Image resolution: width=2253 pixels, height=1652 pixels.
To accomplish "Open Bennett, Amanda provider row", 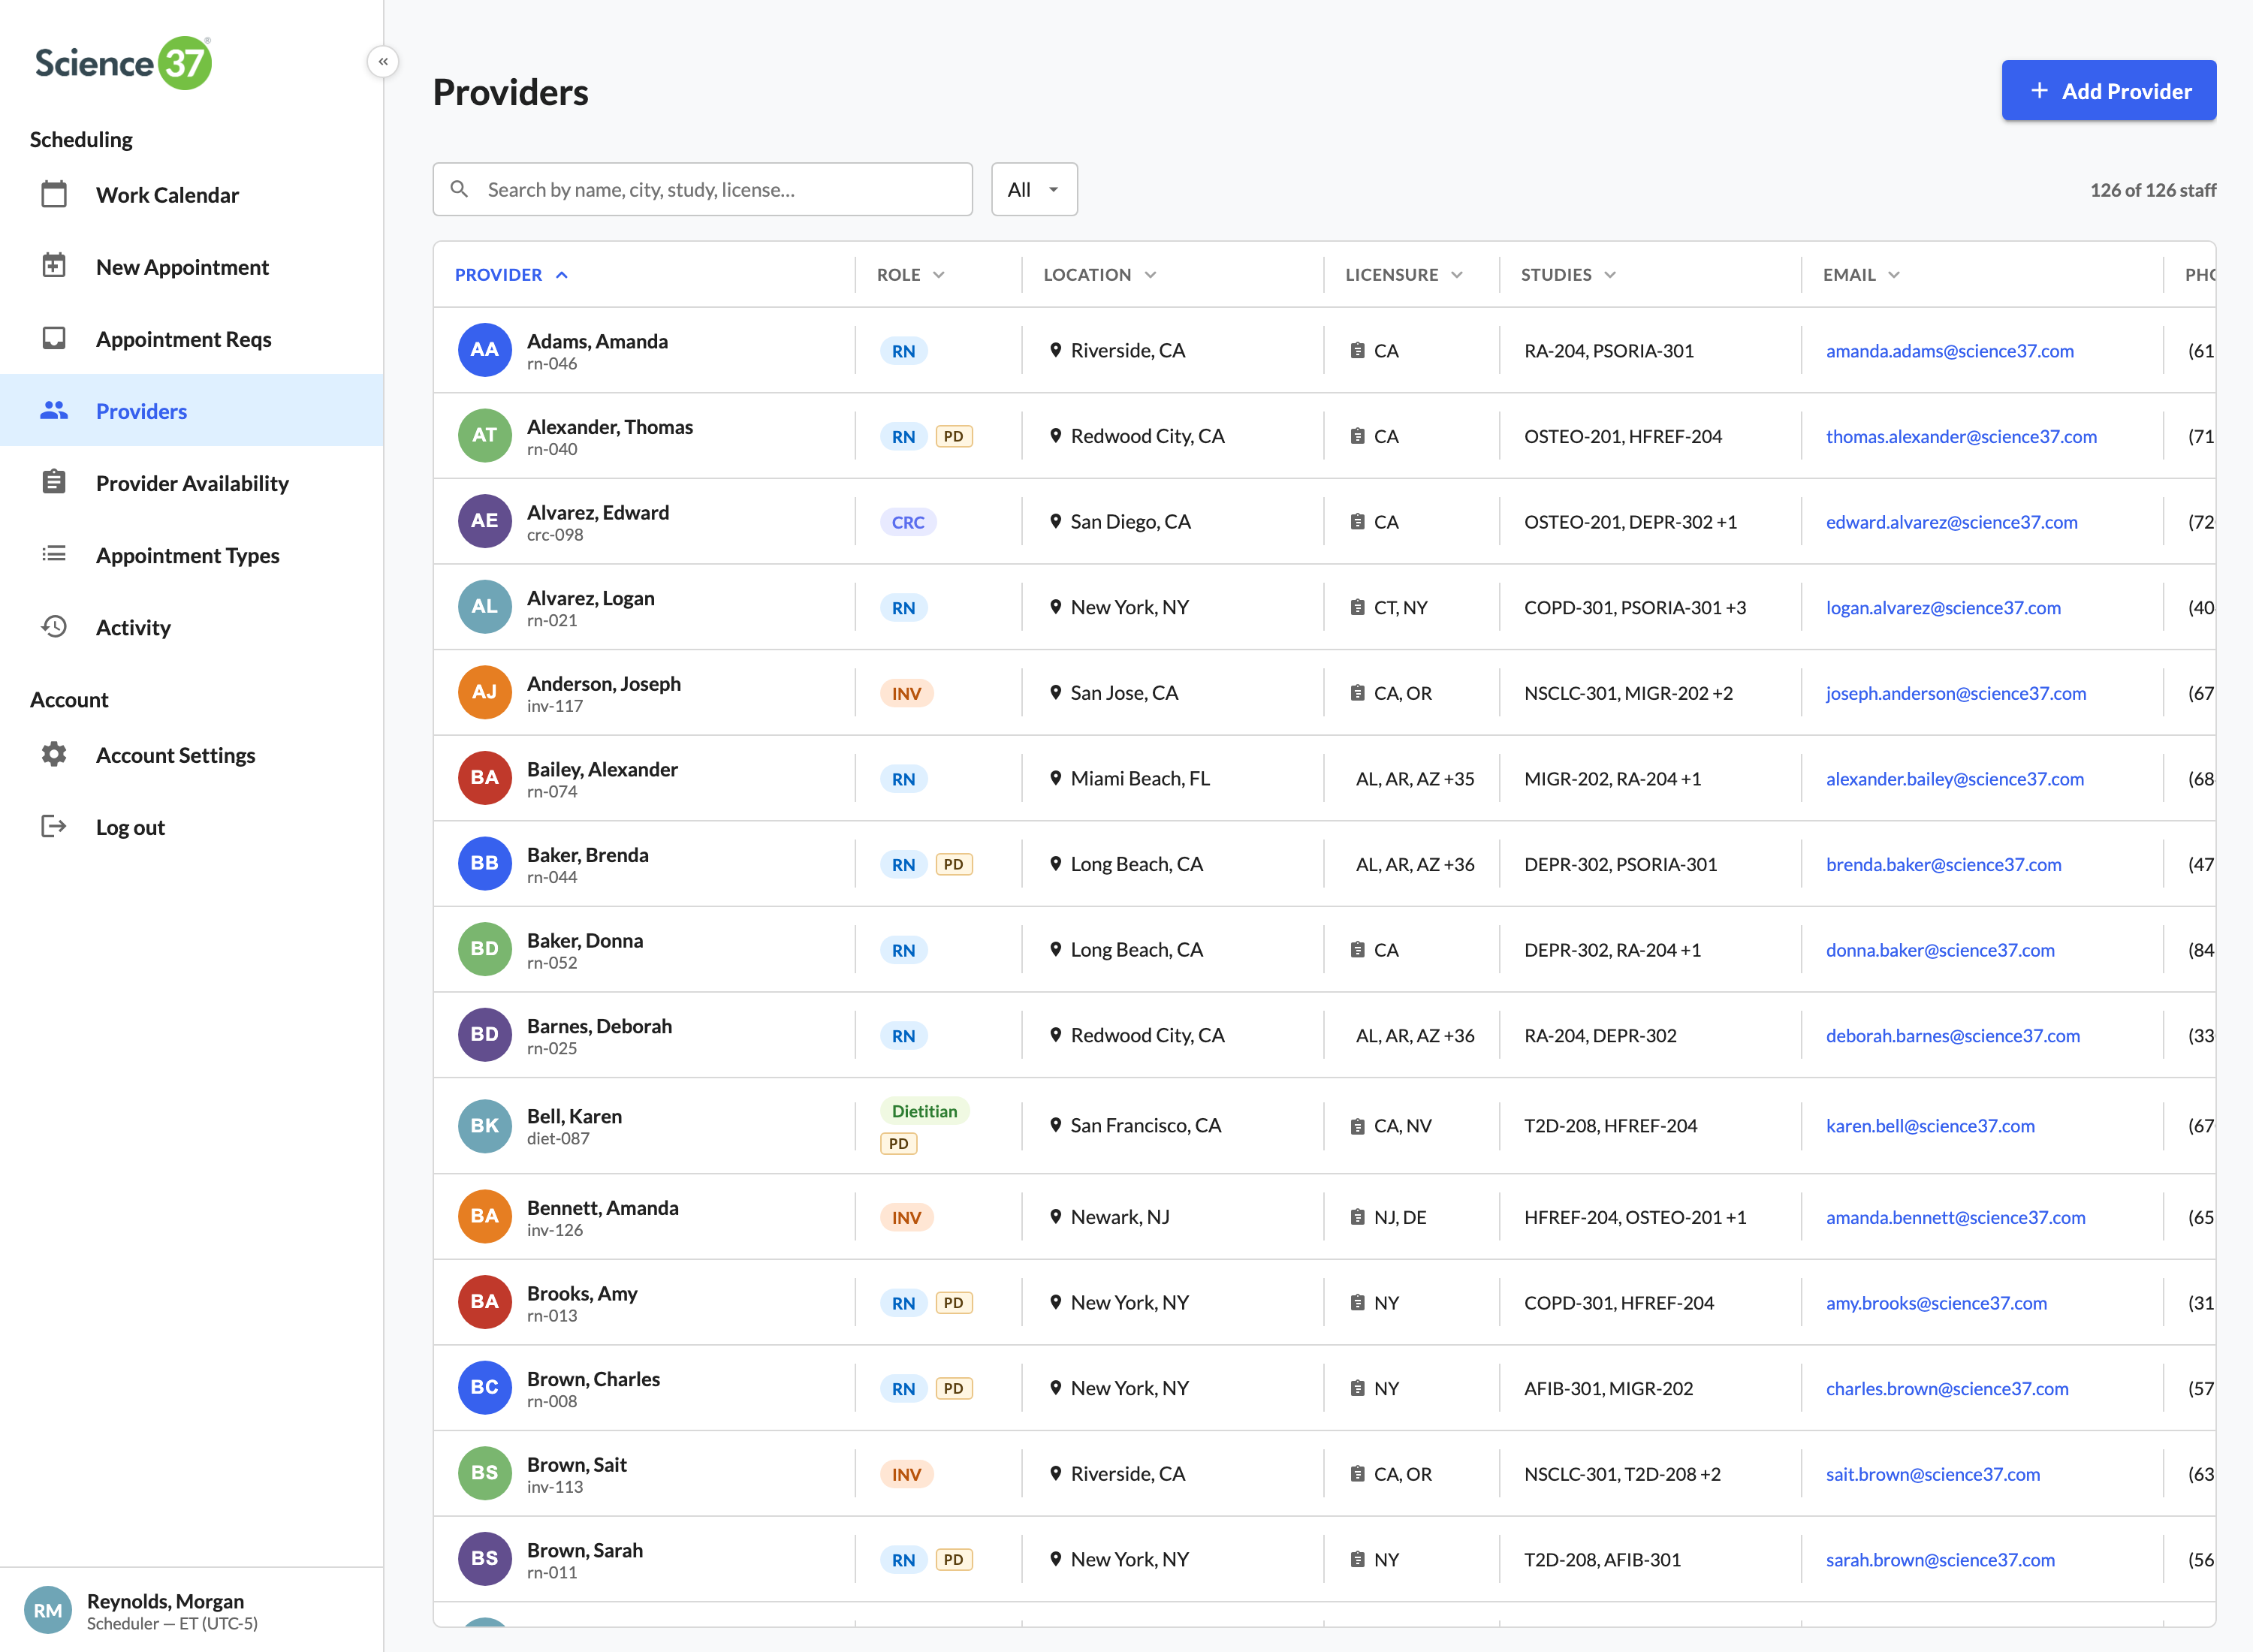I will pyautogui.click(x=1324, y=1217).
